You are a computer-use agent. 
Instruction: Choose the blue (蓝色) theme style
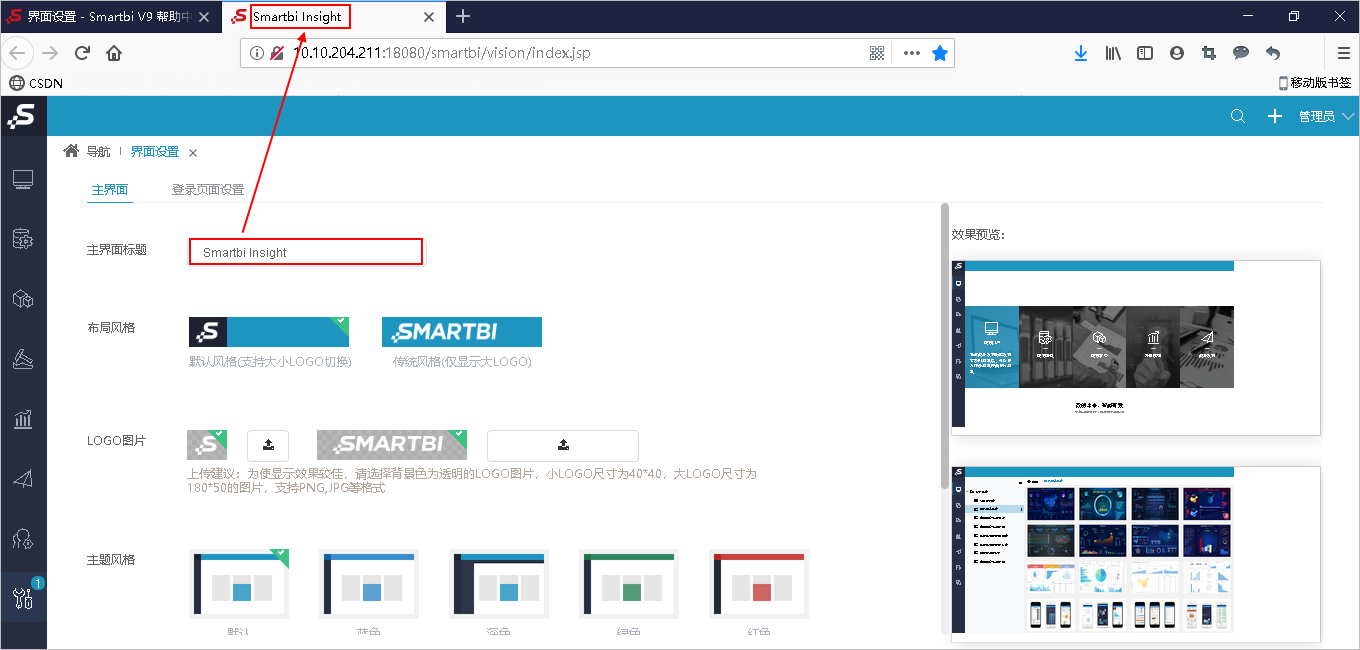(x=369, y=584)
